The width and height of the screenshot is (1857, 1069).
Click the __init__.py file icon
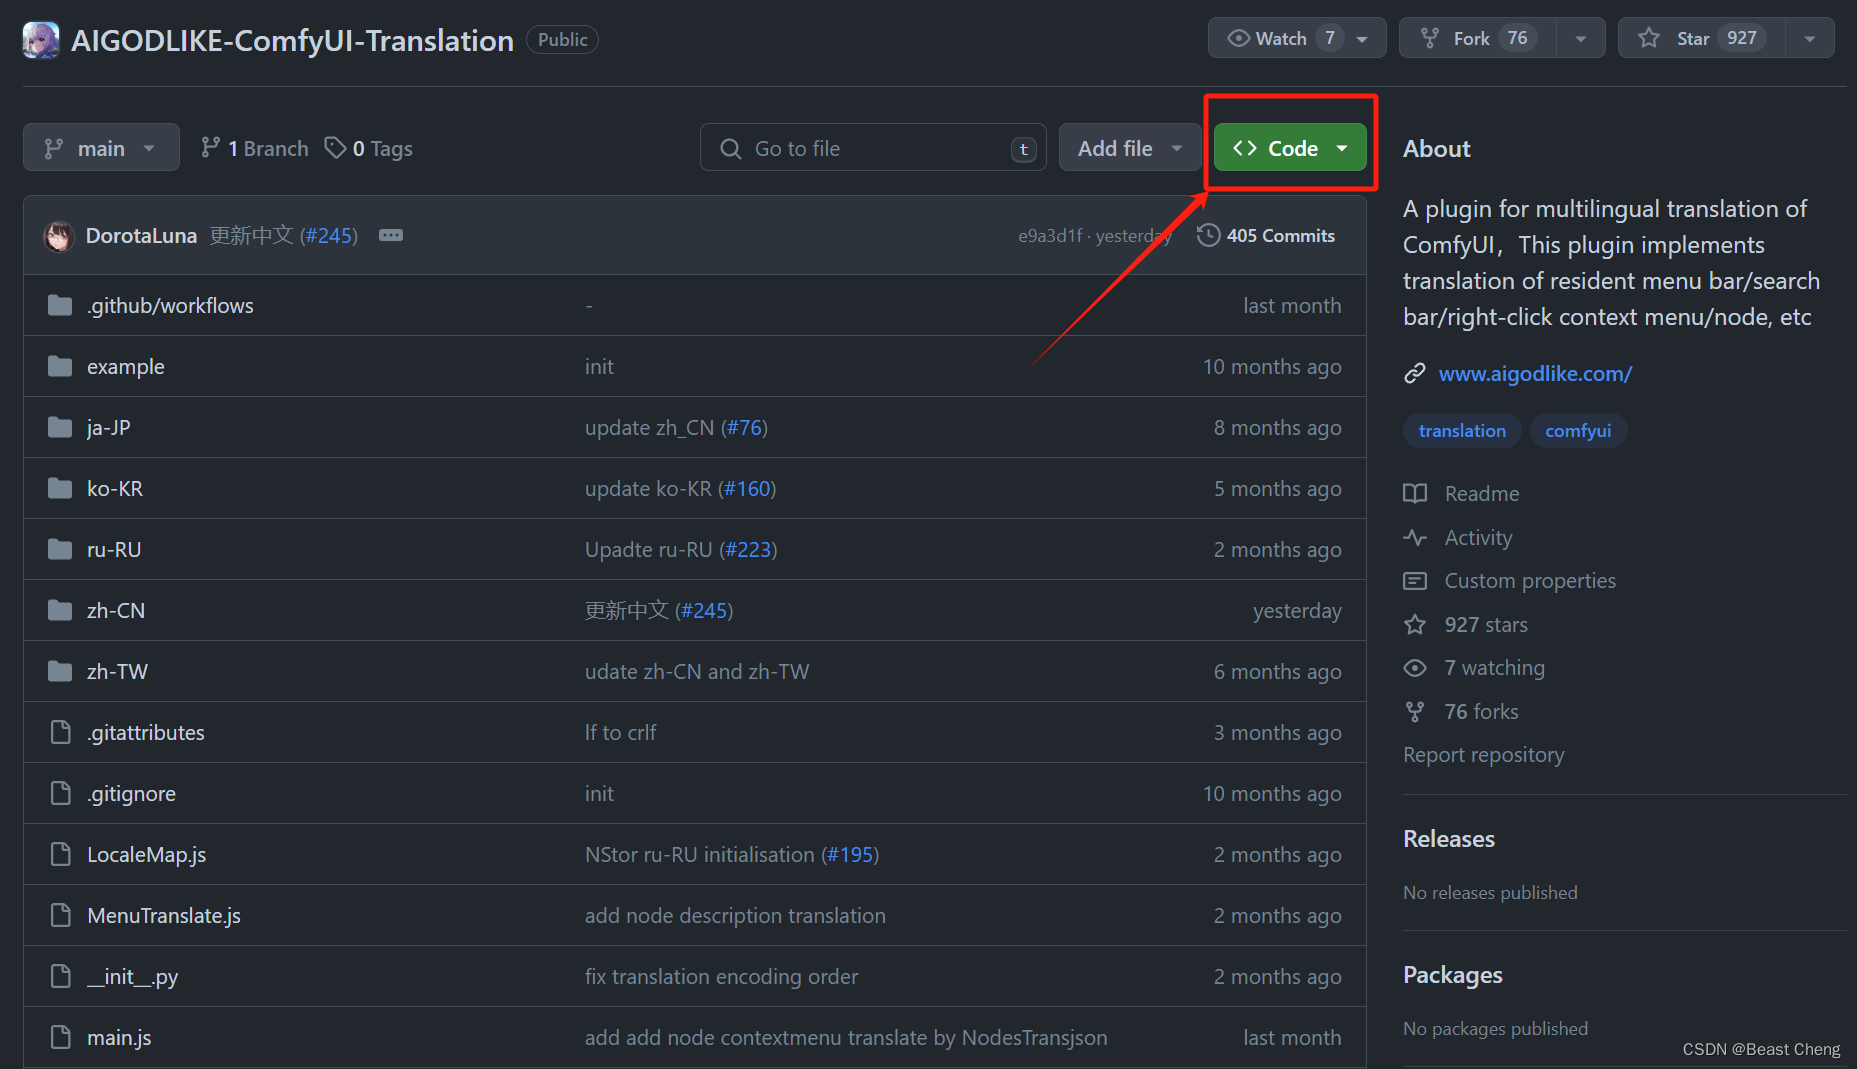click(x=61, y=977)
